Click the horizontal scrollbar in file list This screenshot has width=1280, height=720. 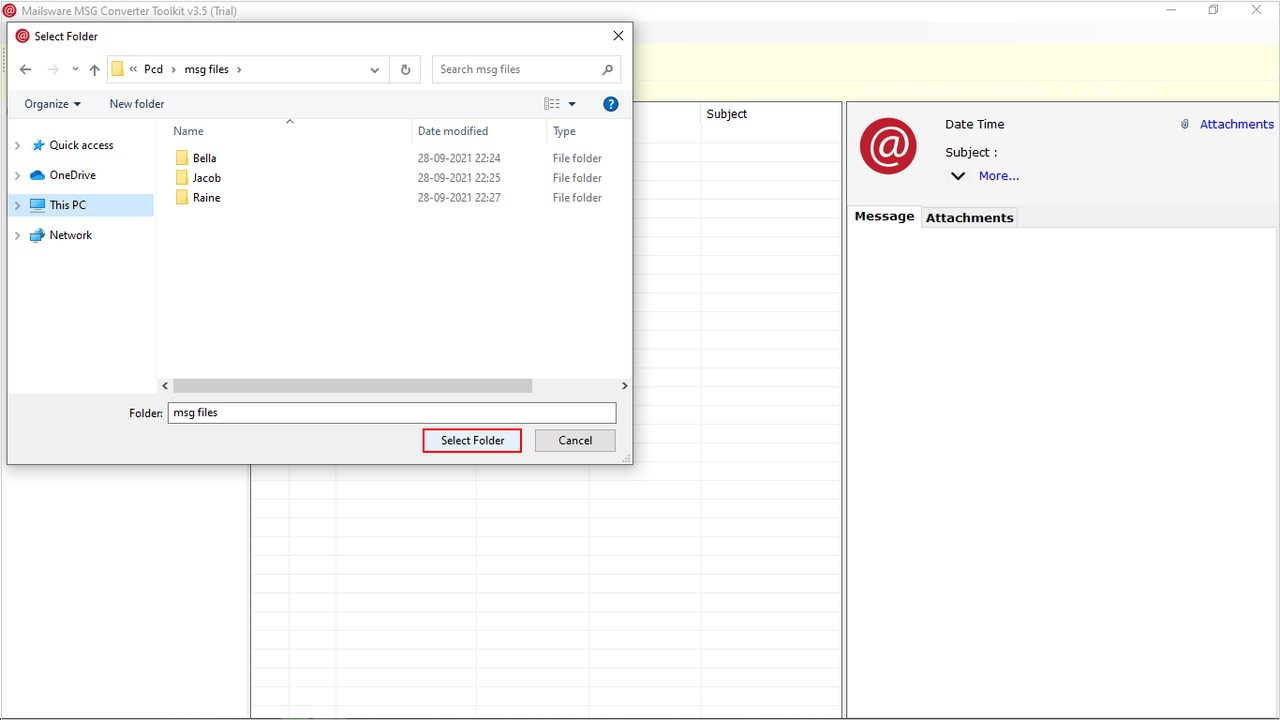pos(352,386)
